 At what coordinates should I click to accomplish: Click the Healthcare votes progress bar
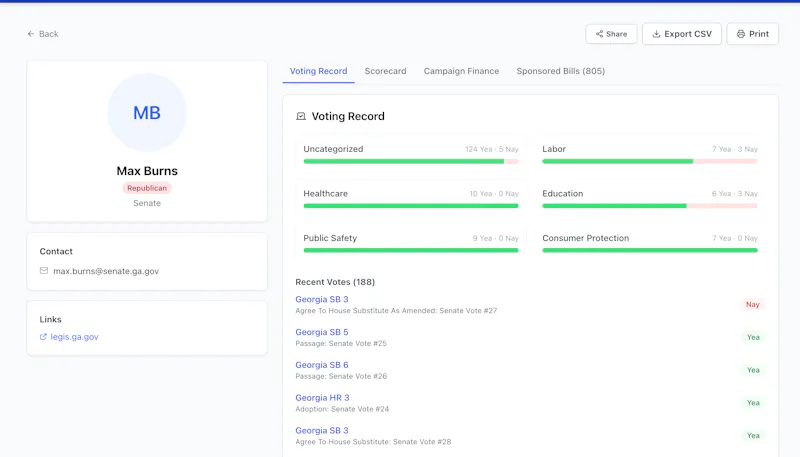point(411,206)
